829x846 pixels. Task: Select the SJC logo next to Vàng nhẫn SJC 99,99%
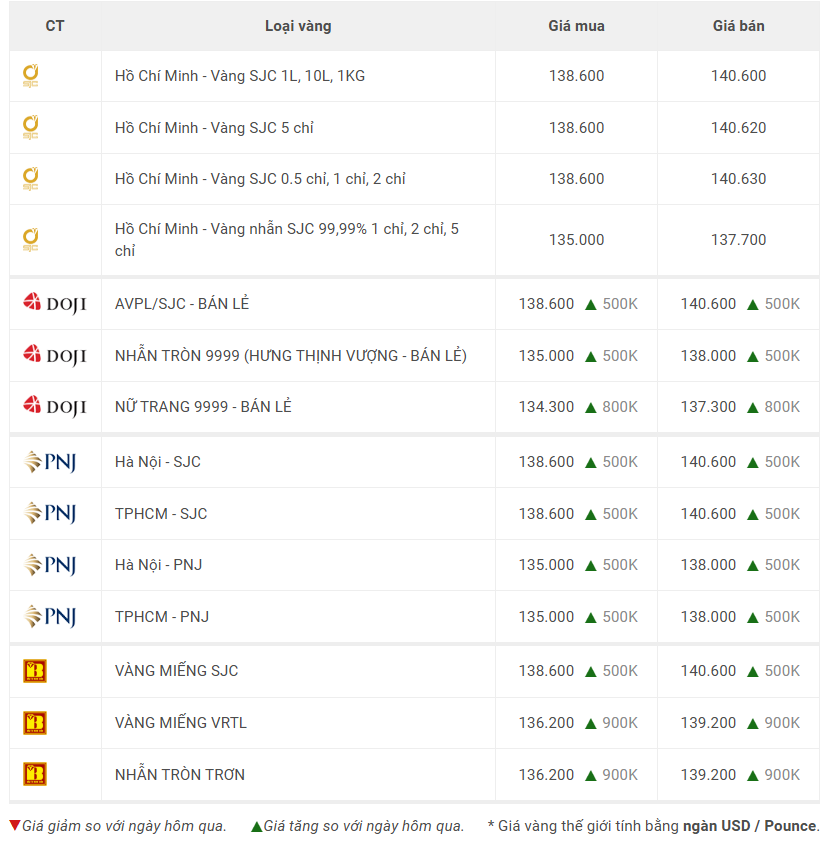[31, 240]
